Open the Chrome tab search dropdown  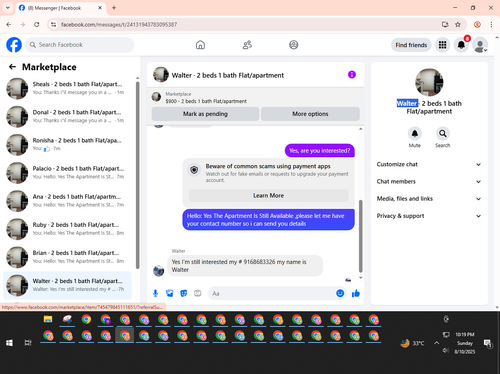click(x=8, y=8)
